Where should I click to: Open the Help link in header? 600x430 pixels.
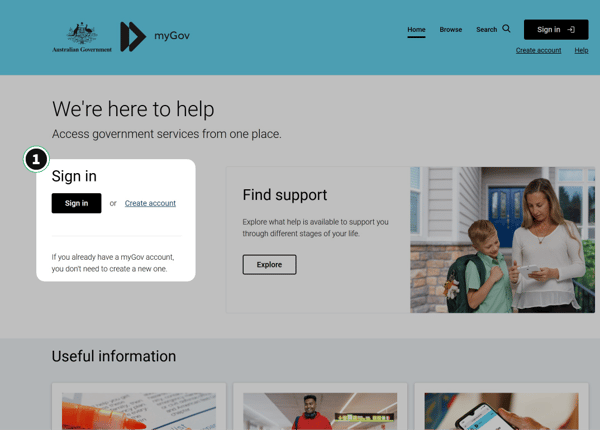click(581, 50)
